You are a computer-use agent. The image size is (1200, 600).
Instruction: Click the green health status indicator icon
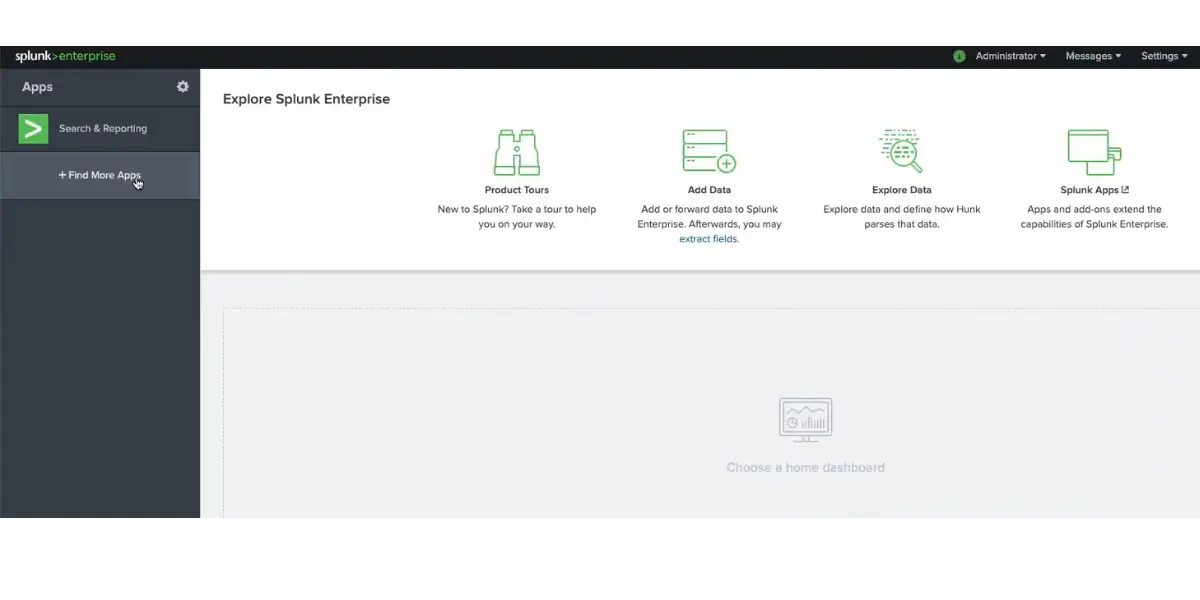(x=959, y=56)
